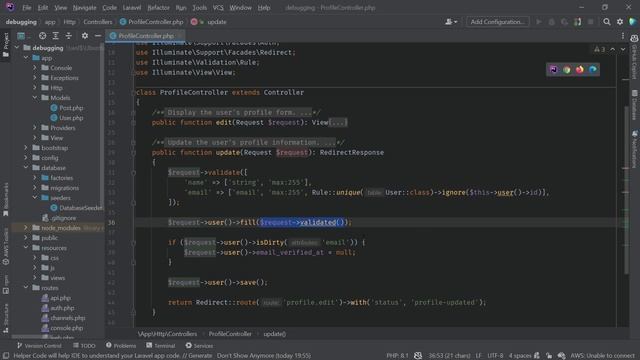Select auth.php under routes
Screen dimensions: 640x360
58,308
